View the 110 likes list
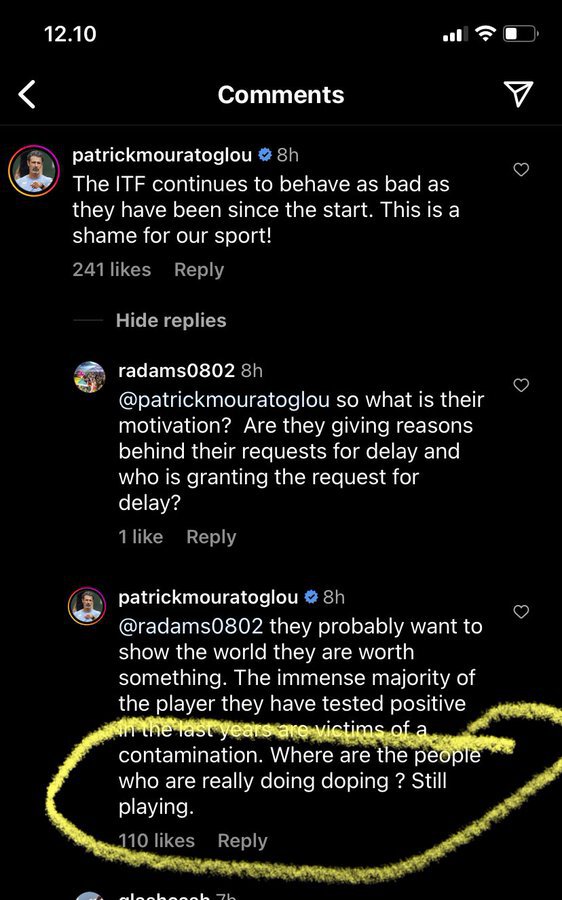 pos(156,841)
